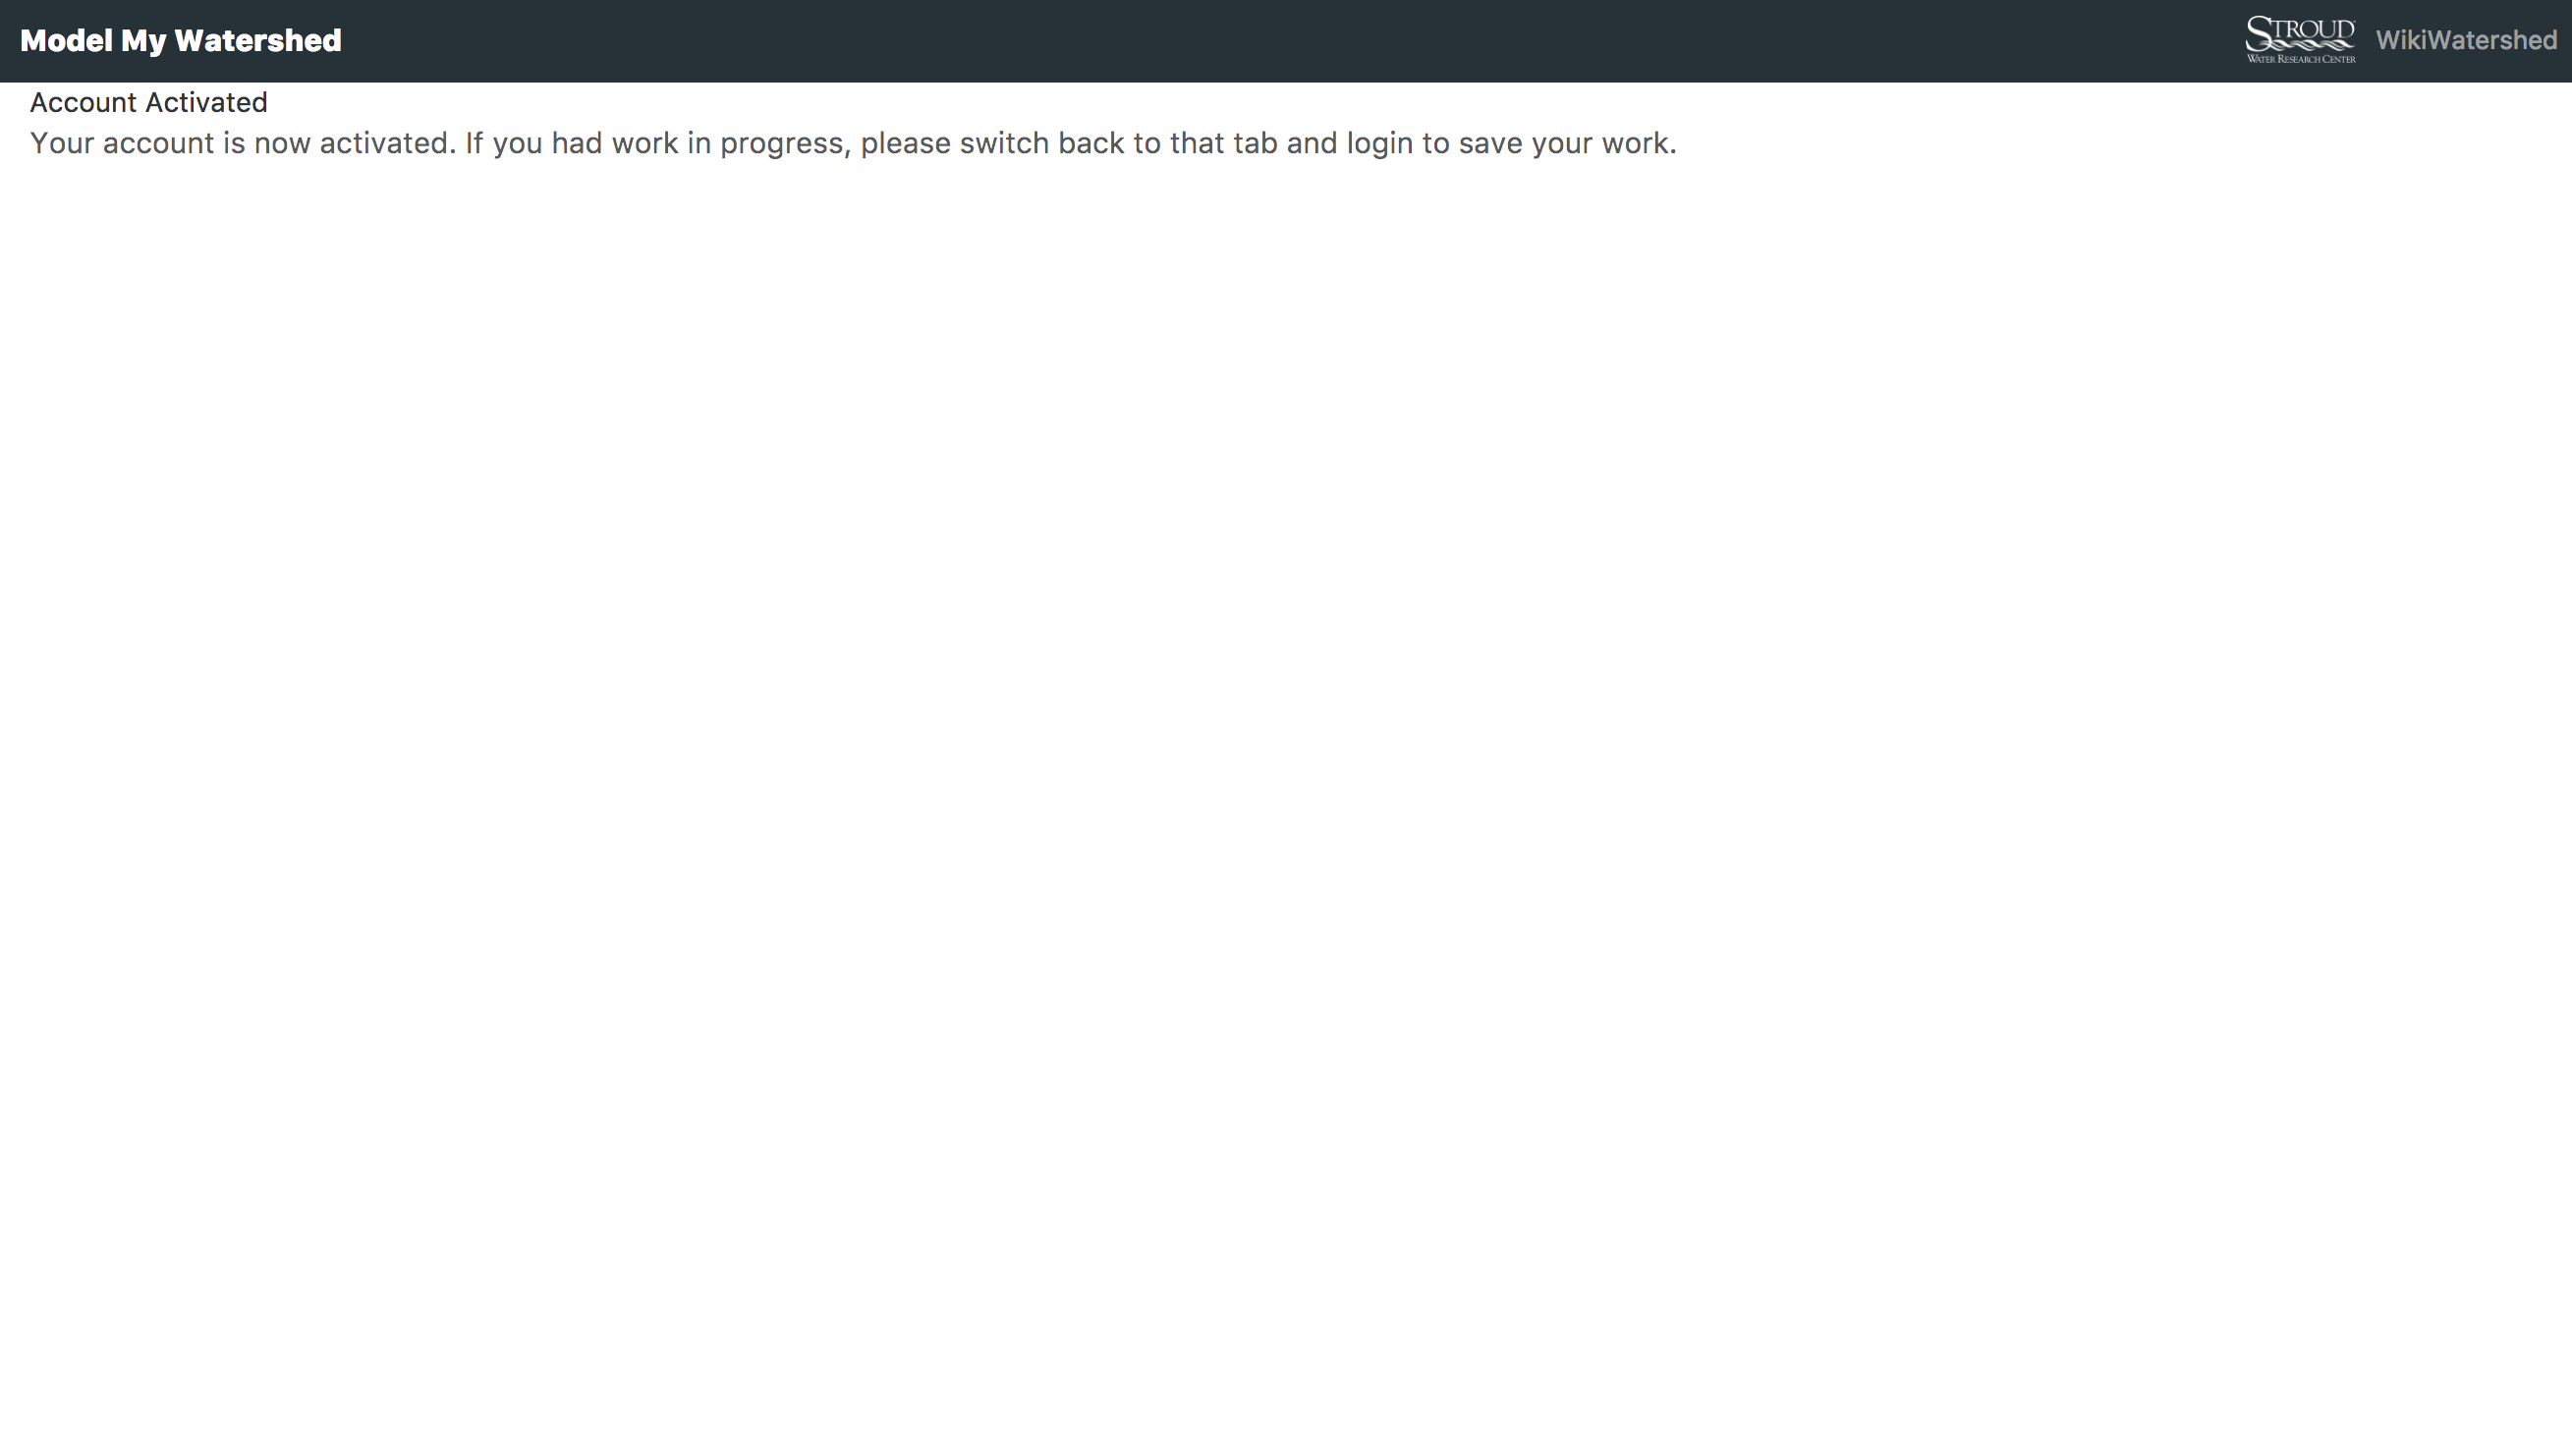Click the phrase "save your work"
This screenshot has height=1456, width=2572.
[1564, 144]
